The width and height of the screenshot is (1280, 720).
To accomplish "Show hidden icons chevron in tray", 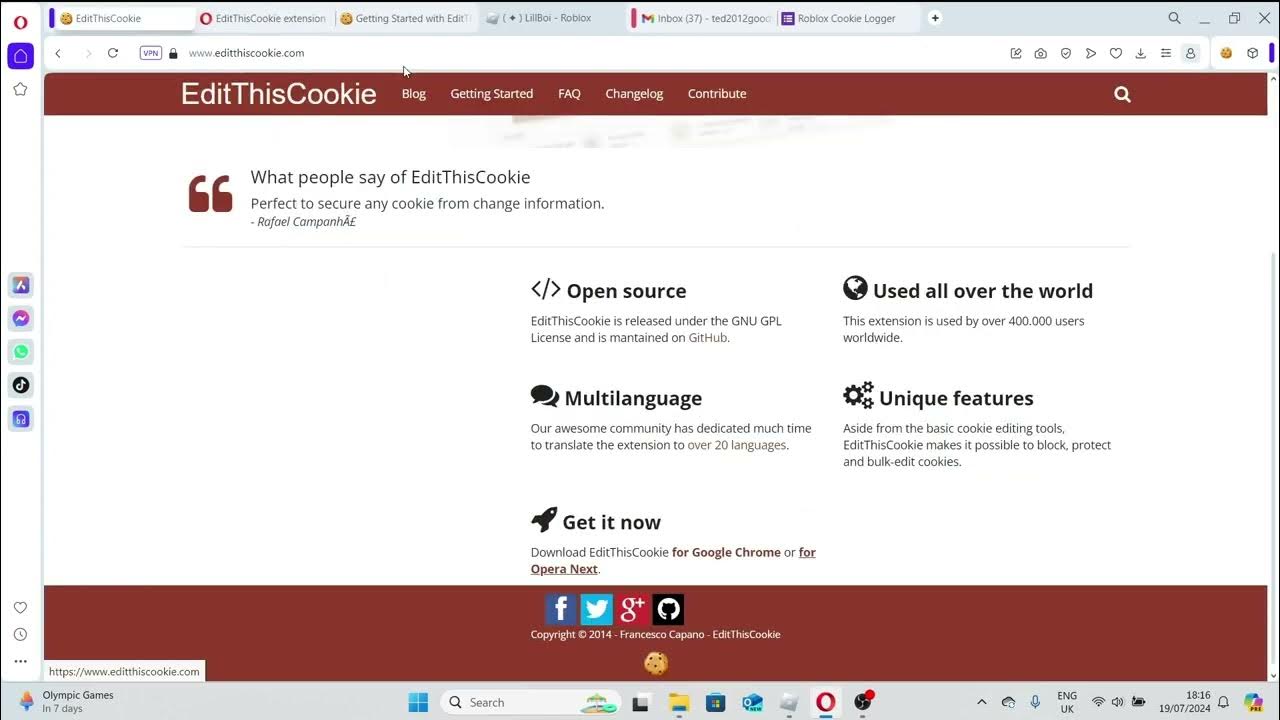I will 981,702.
